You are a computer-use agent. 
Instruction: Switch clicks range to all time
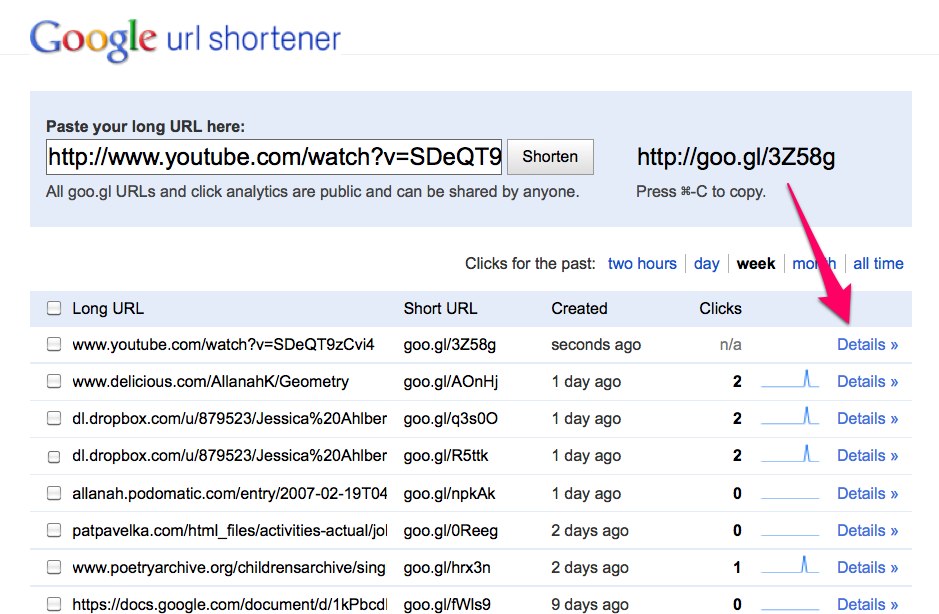point(878,264)
